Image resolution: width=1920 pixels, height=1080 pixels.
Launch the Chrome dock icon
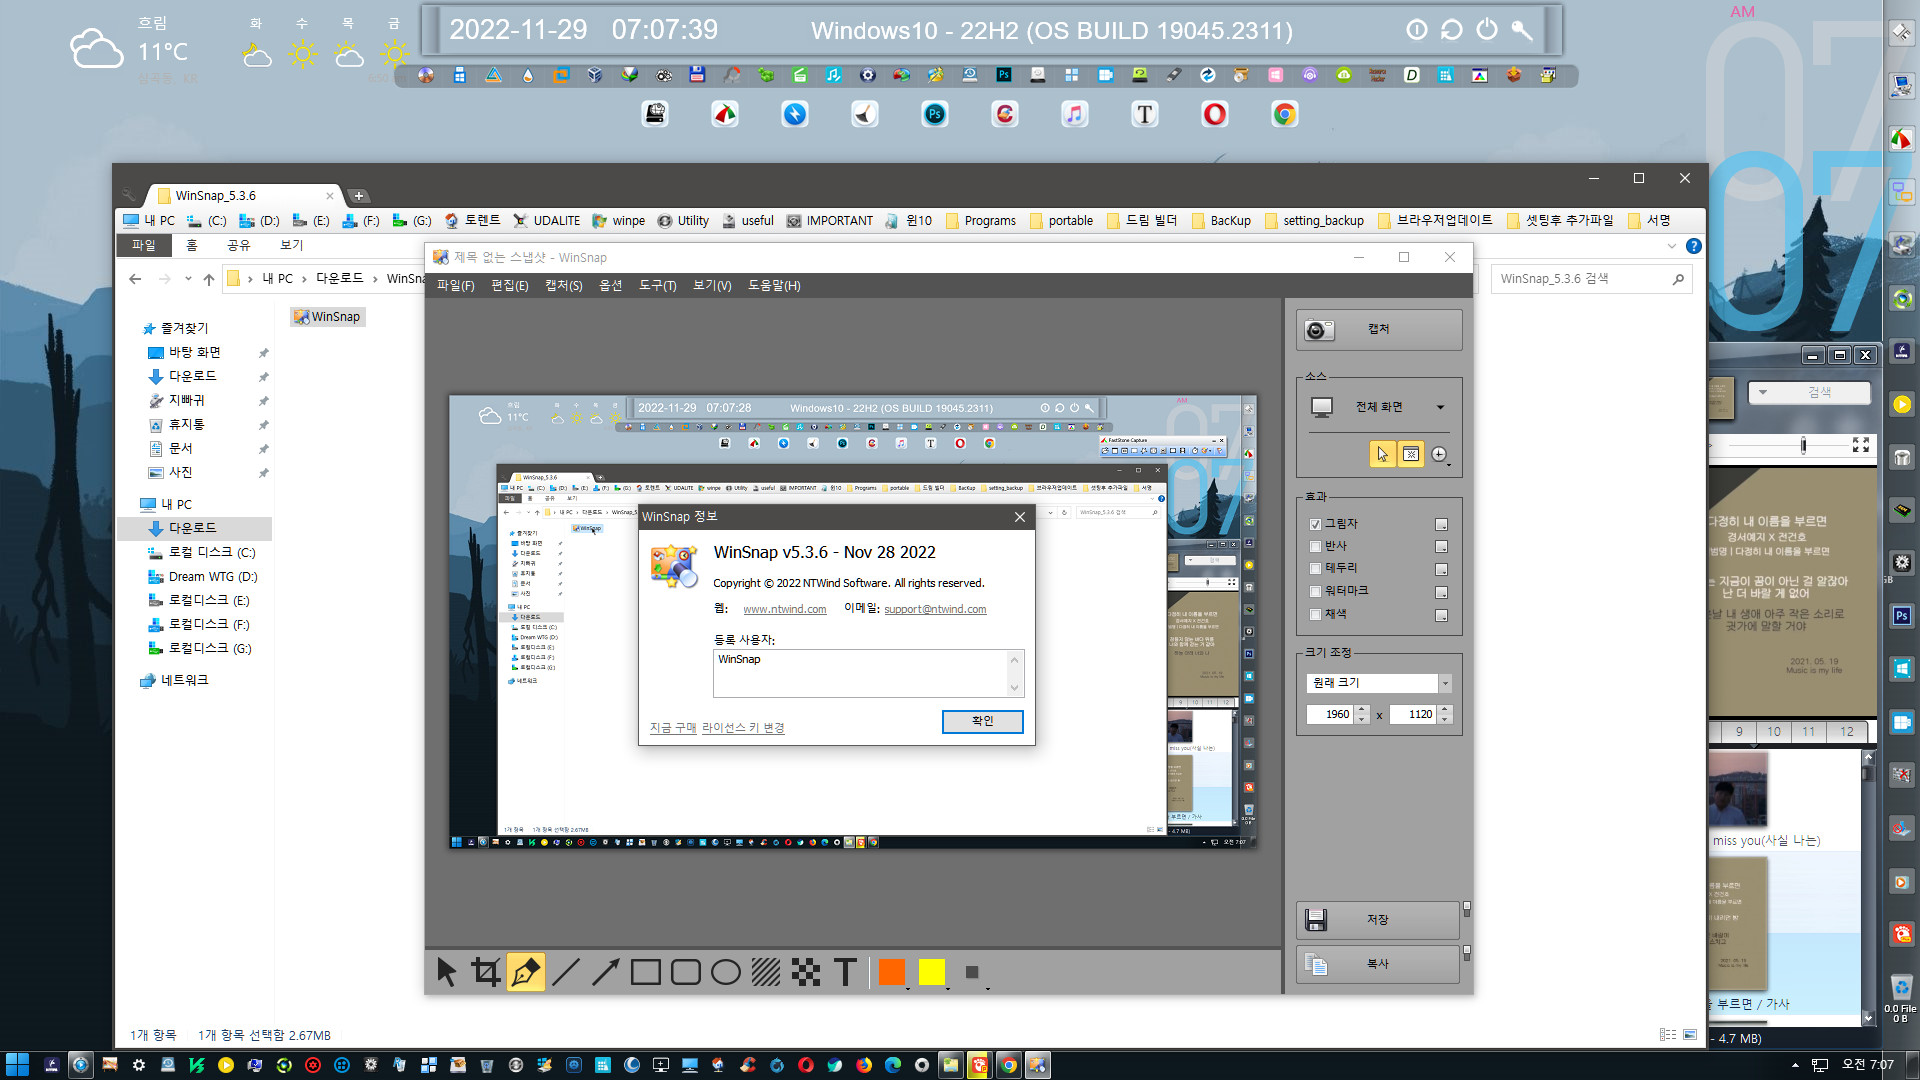pos(1284,114)
